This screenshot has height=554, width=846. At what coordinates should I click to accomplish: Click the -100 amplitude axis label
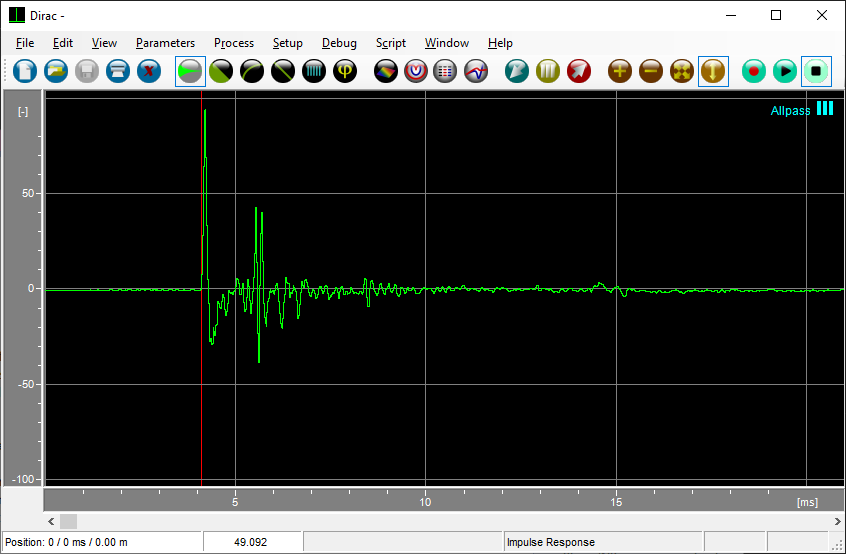[x=23, y=480]
